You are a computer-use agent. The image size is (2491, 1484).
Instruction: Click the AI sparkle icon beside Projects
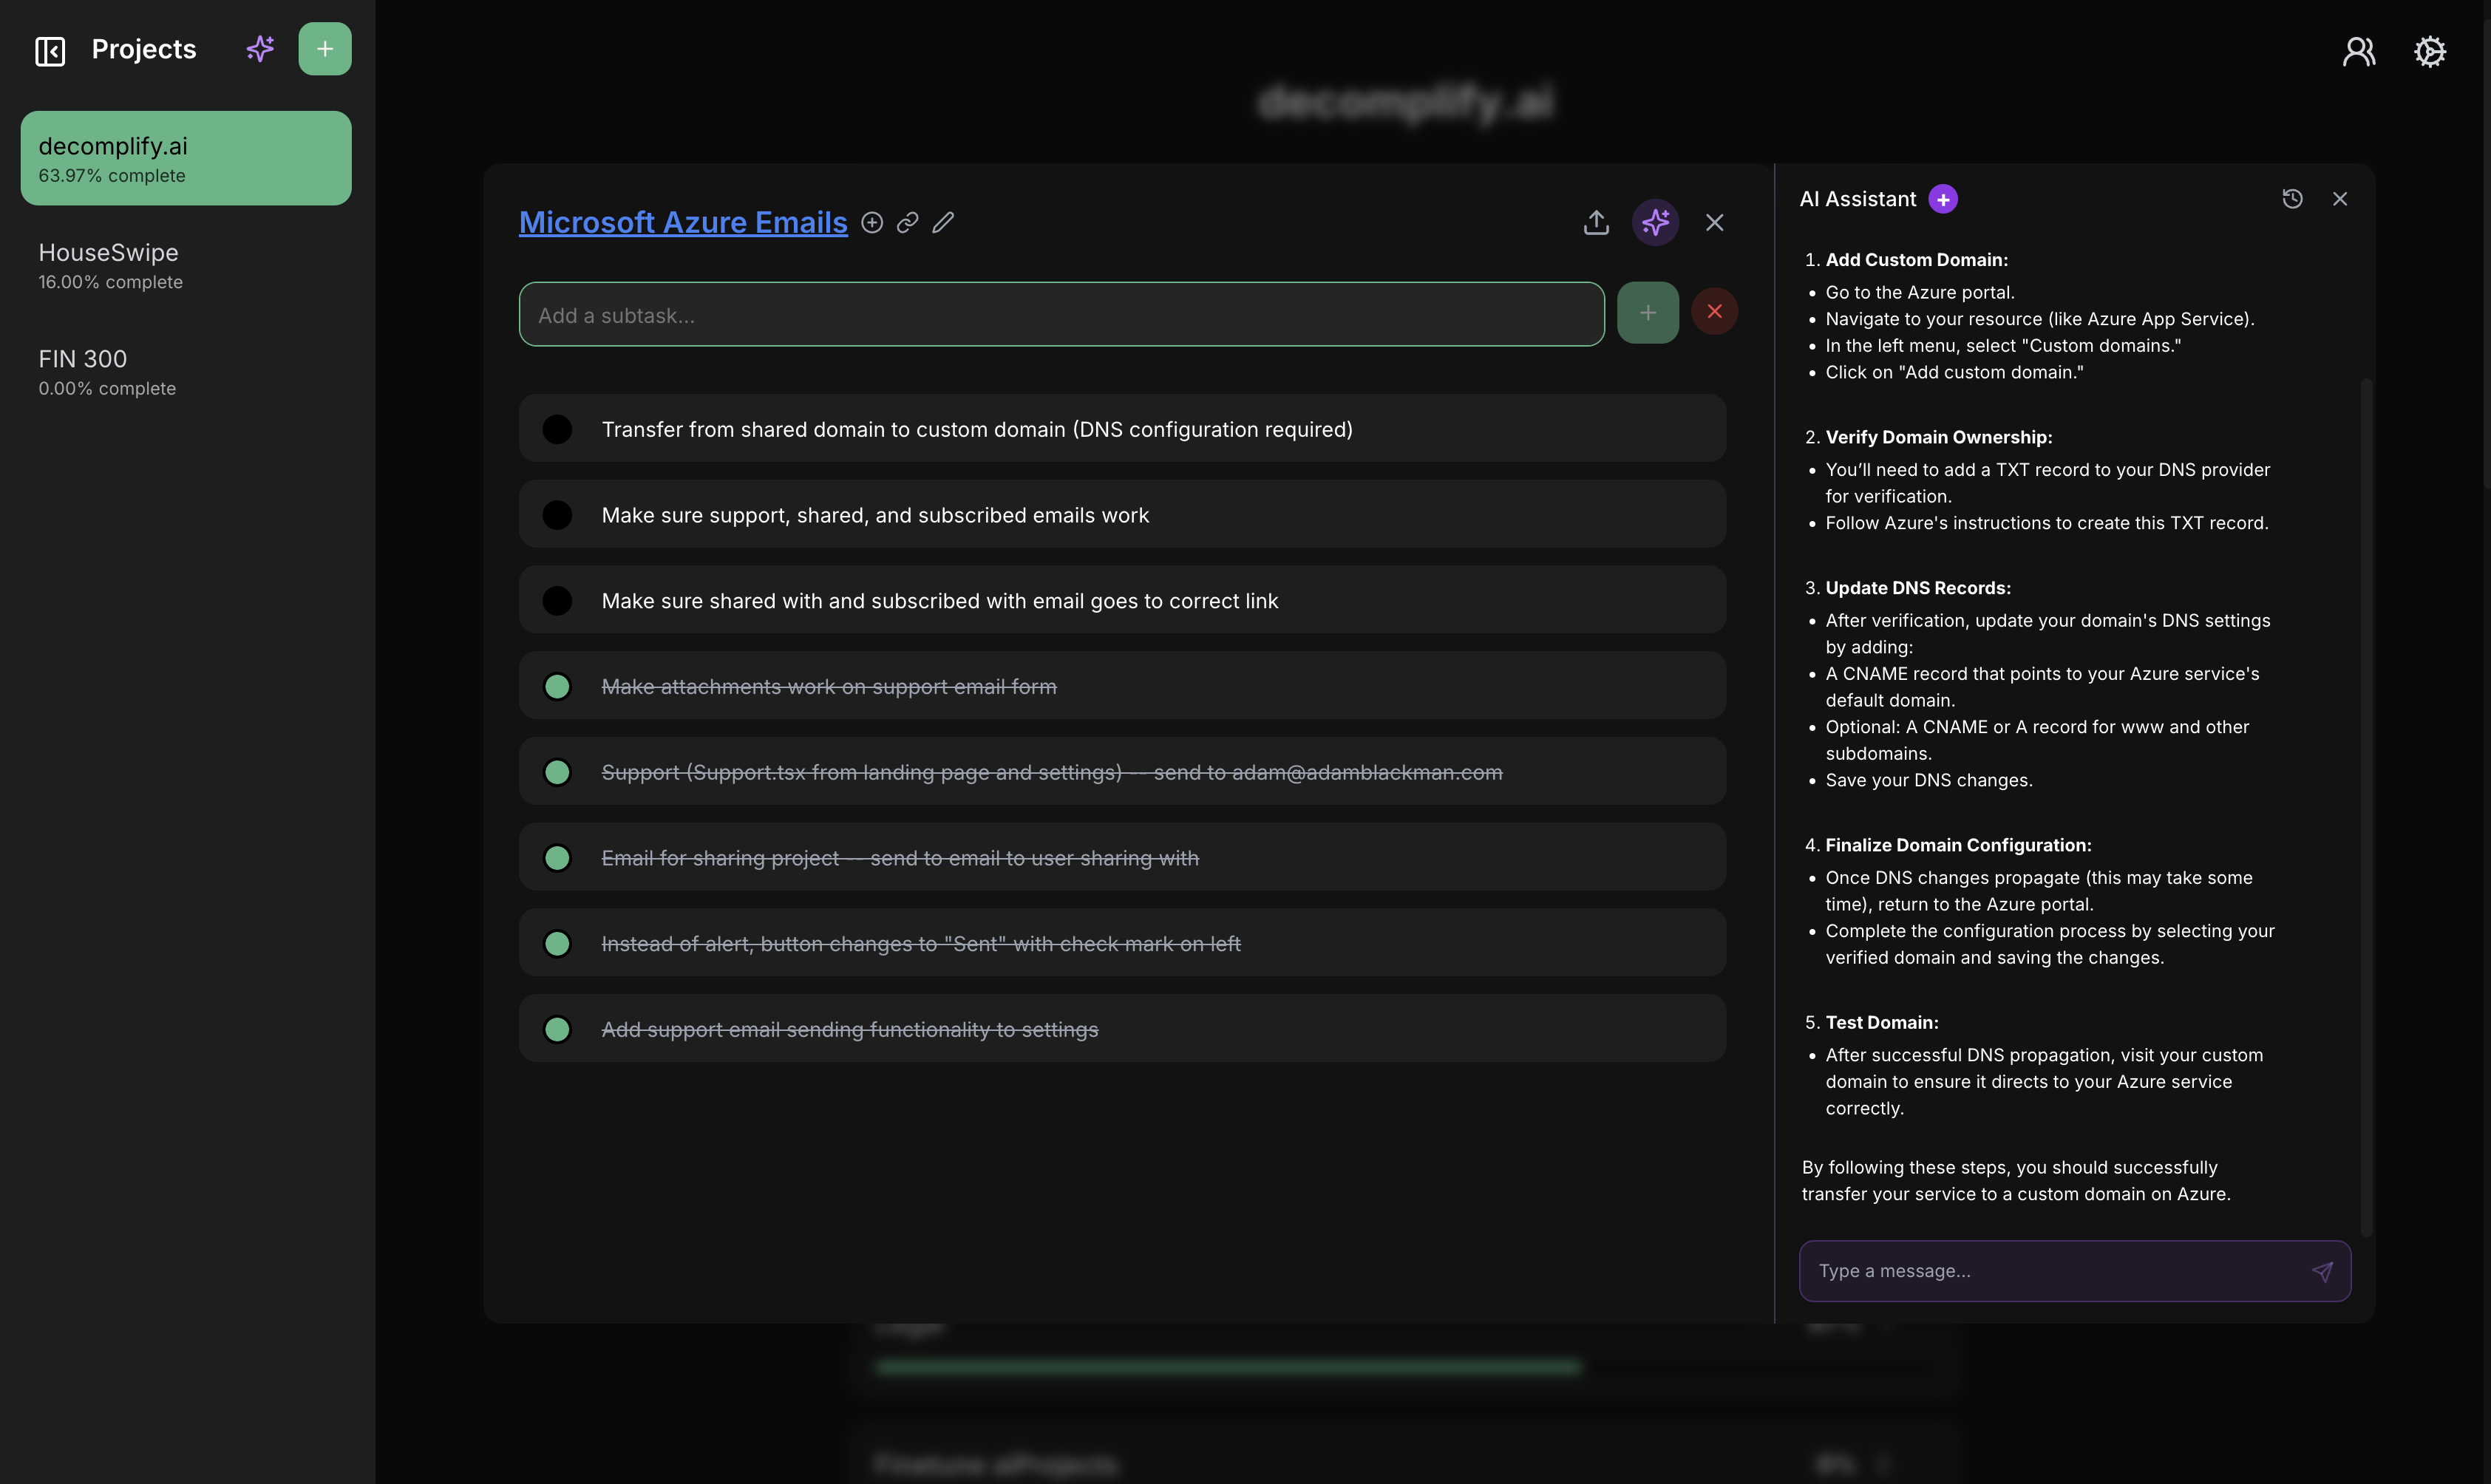click(x=260, y=49)
